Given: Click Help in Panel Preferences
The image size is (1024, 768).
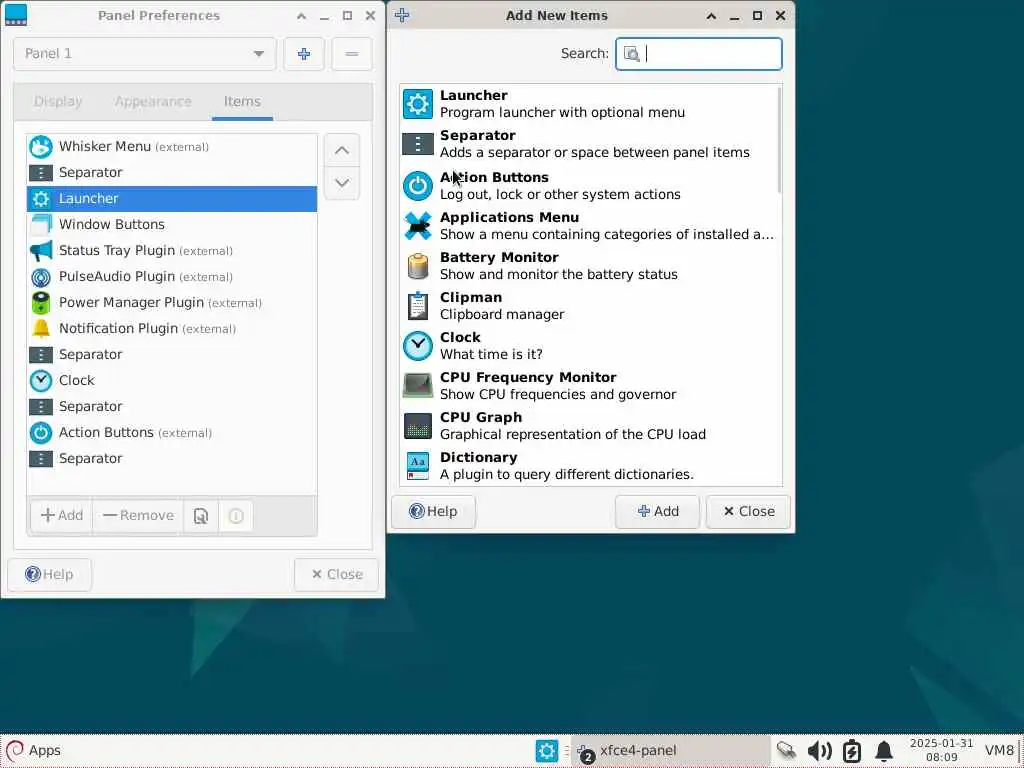Looking at the screenshot, I should 49,575.
